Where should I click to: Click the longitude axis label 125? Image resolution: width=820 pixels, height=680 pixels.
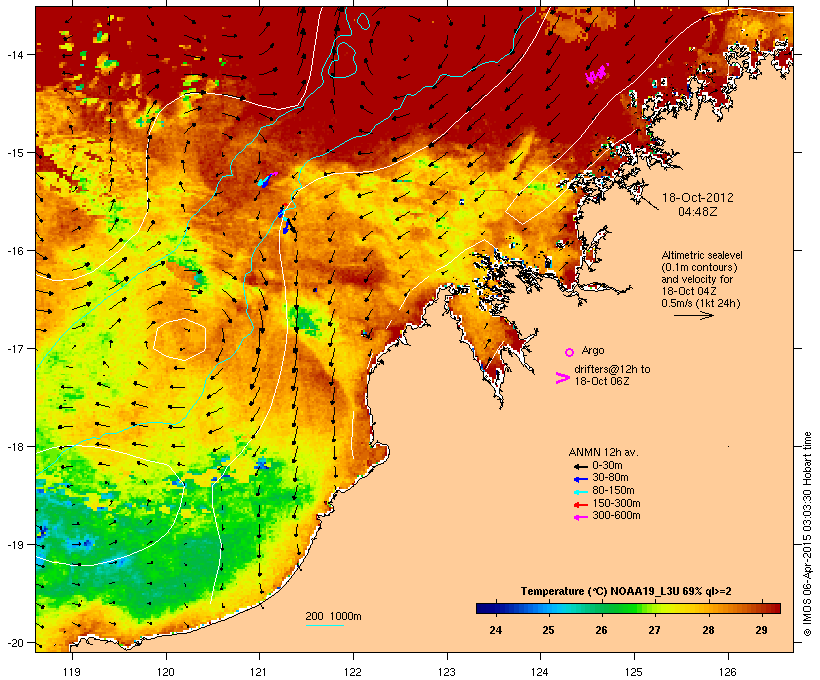(634, 672)
